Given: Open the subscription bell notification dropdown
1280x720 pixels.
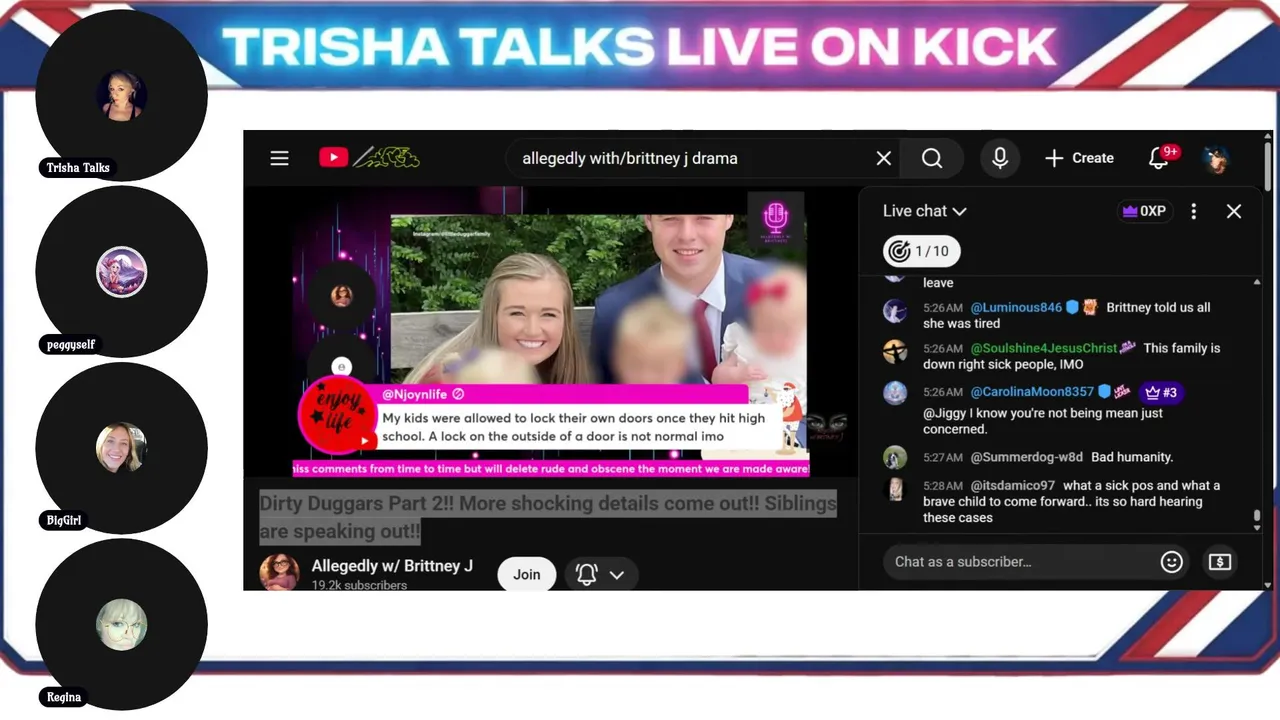Looking at the screenshot, I should click(x=601, y=574).
